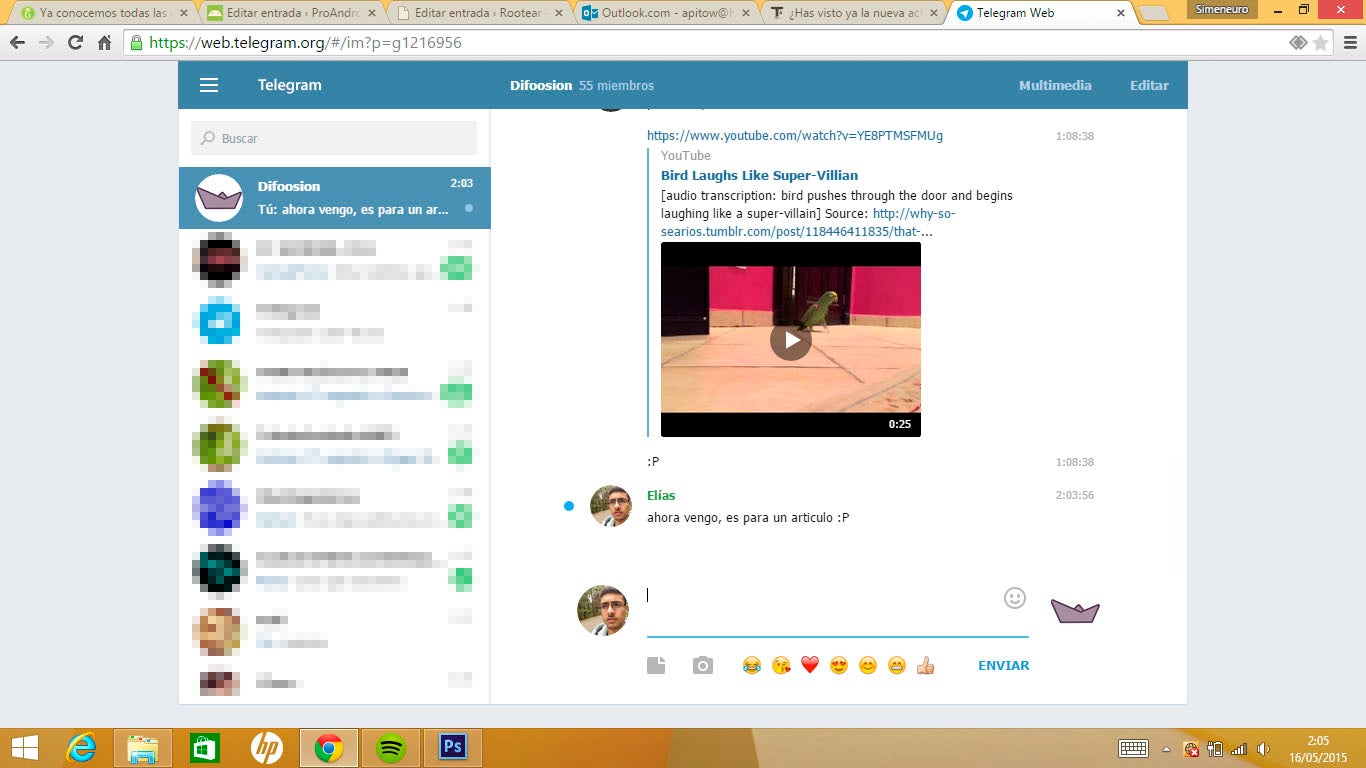Reload the Telegram Web page

tap(75, 43)
